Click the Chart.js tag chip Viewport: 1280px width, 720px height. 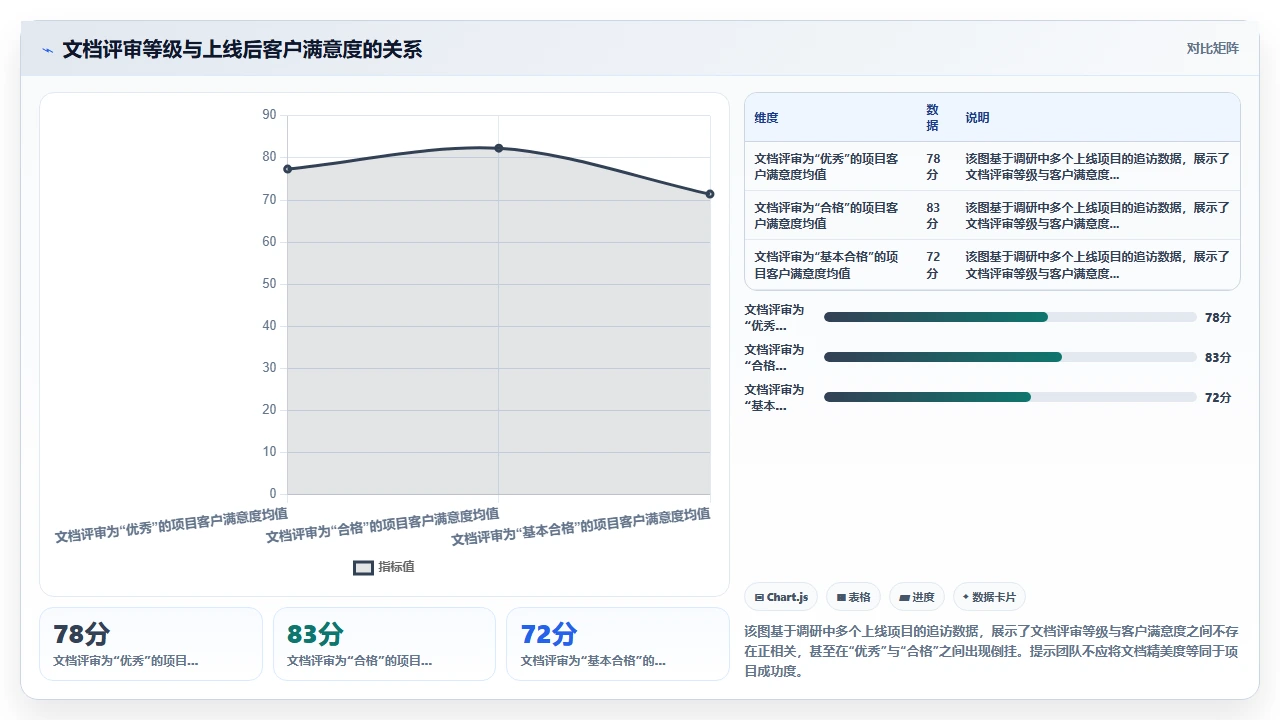(781, 597)
